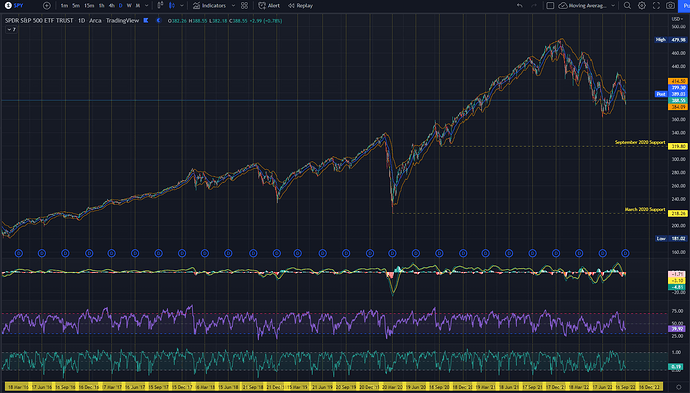Image resolution: width=690 pixels, height=393 pixels.
Task: Click the September 2020 Support line label
Action: pos(640,142)
